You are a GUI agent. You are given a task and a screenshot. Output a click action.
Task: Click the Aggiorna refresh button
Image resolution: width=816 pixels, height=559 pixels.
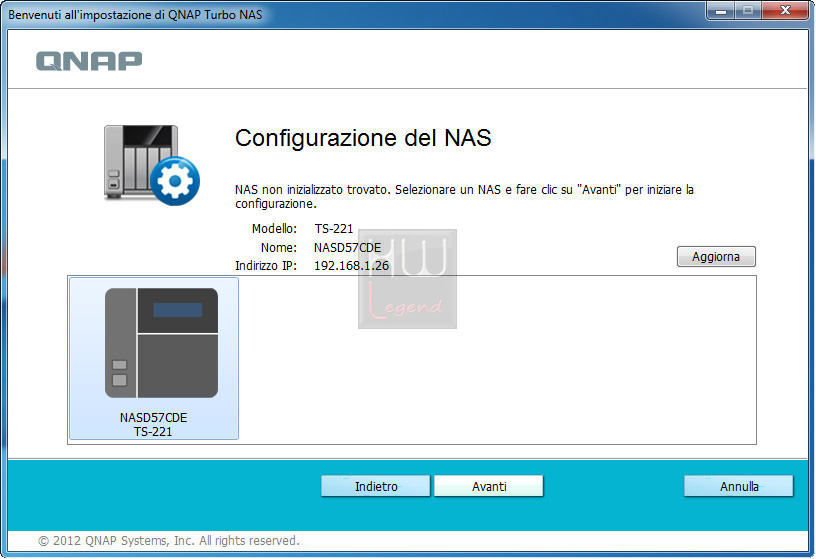[716, 257]
